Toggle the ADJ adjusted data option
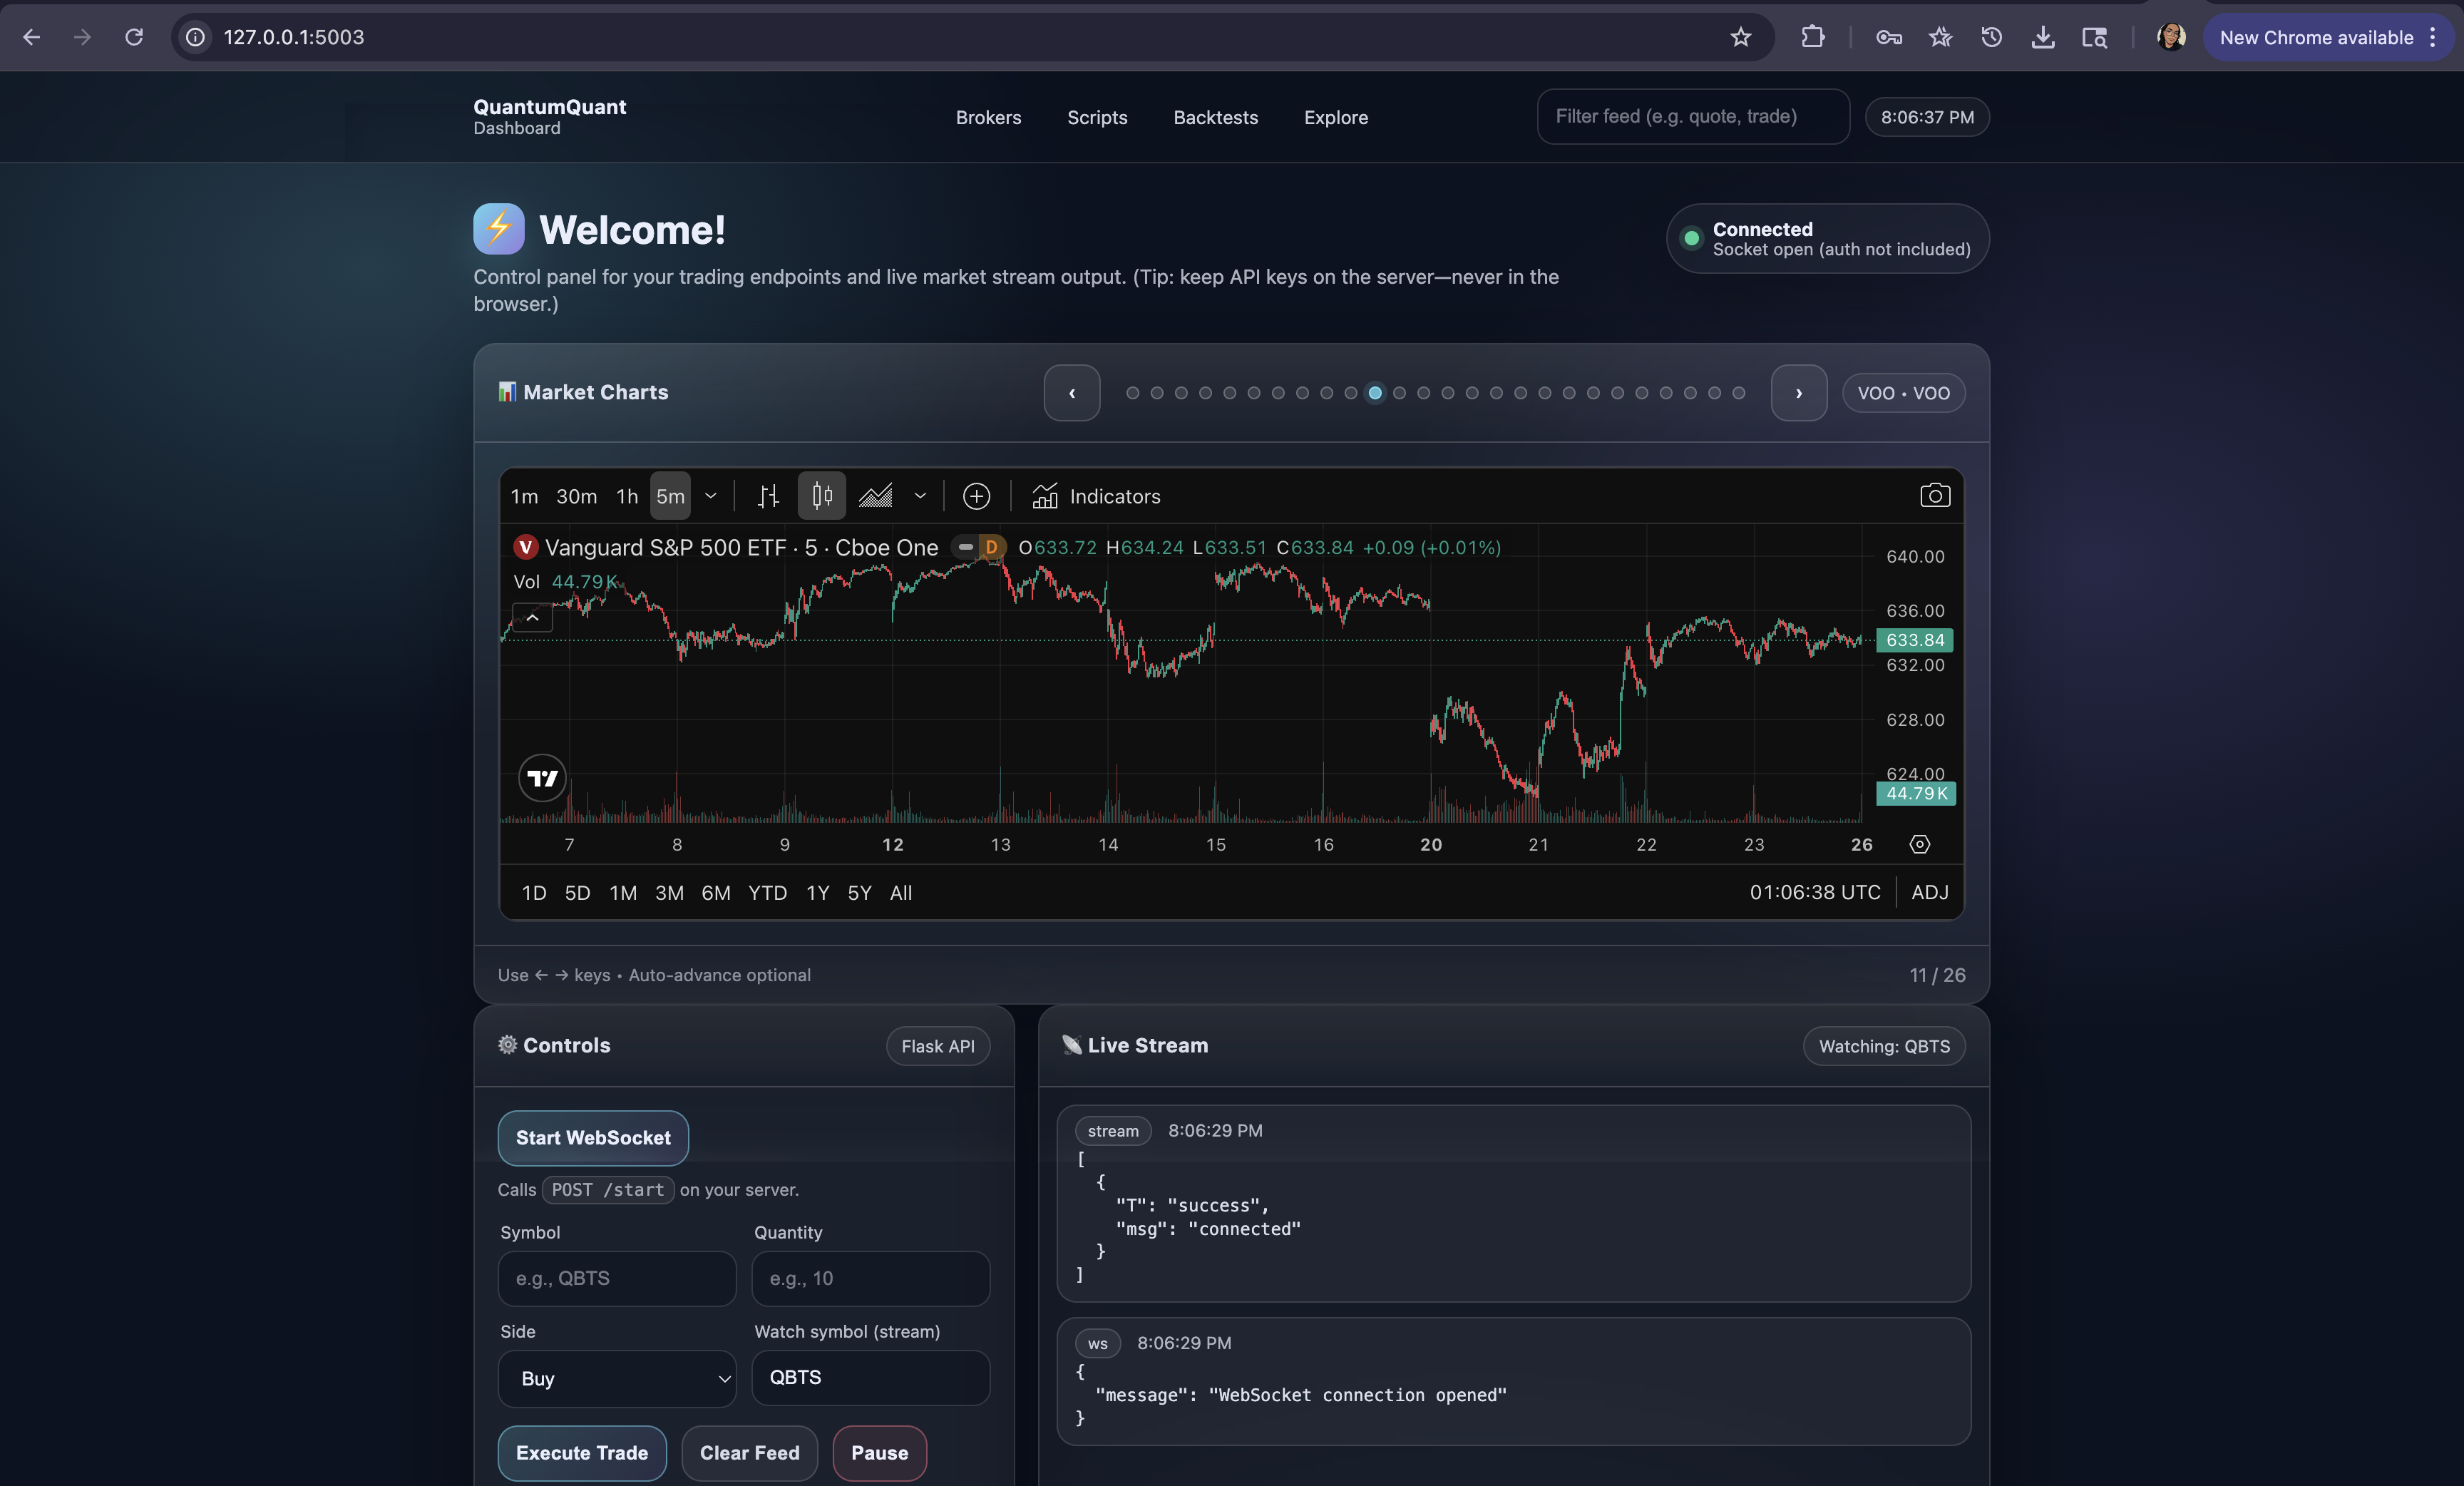The image size is (2464, 1486). (1929, 892)
